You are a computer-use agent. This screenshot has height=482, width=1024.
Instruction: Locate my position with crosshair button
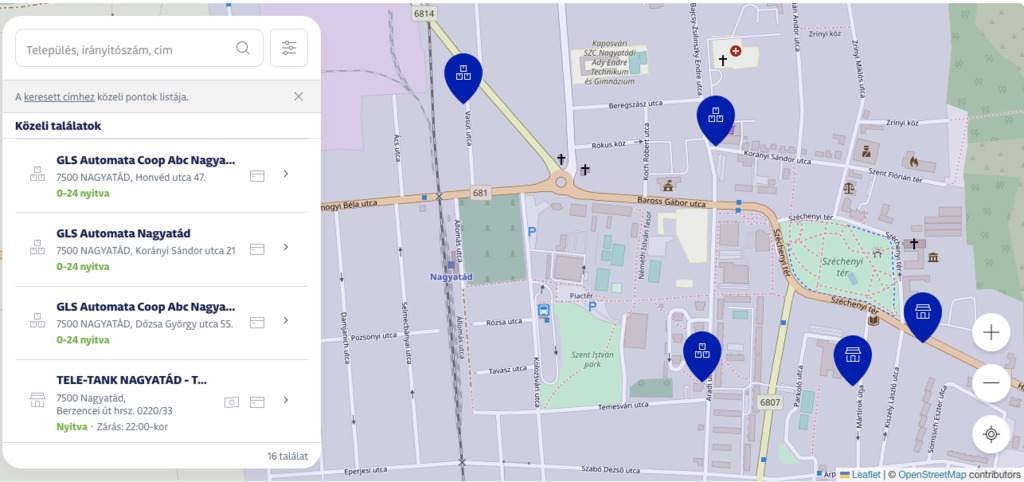click(991, 434)
